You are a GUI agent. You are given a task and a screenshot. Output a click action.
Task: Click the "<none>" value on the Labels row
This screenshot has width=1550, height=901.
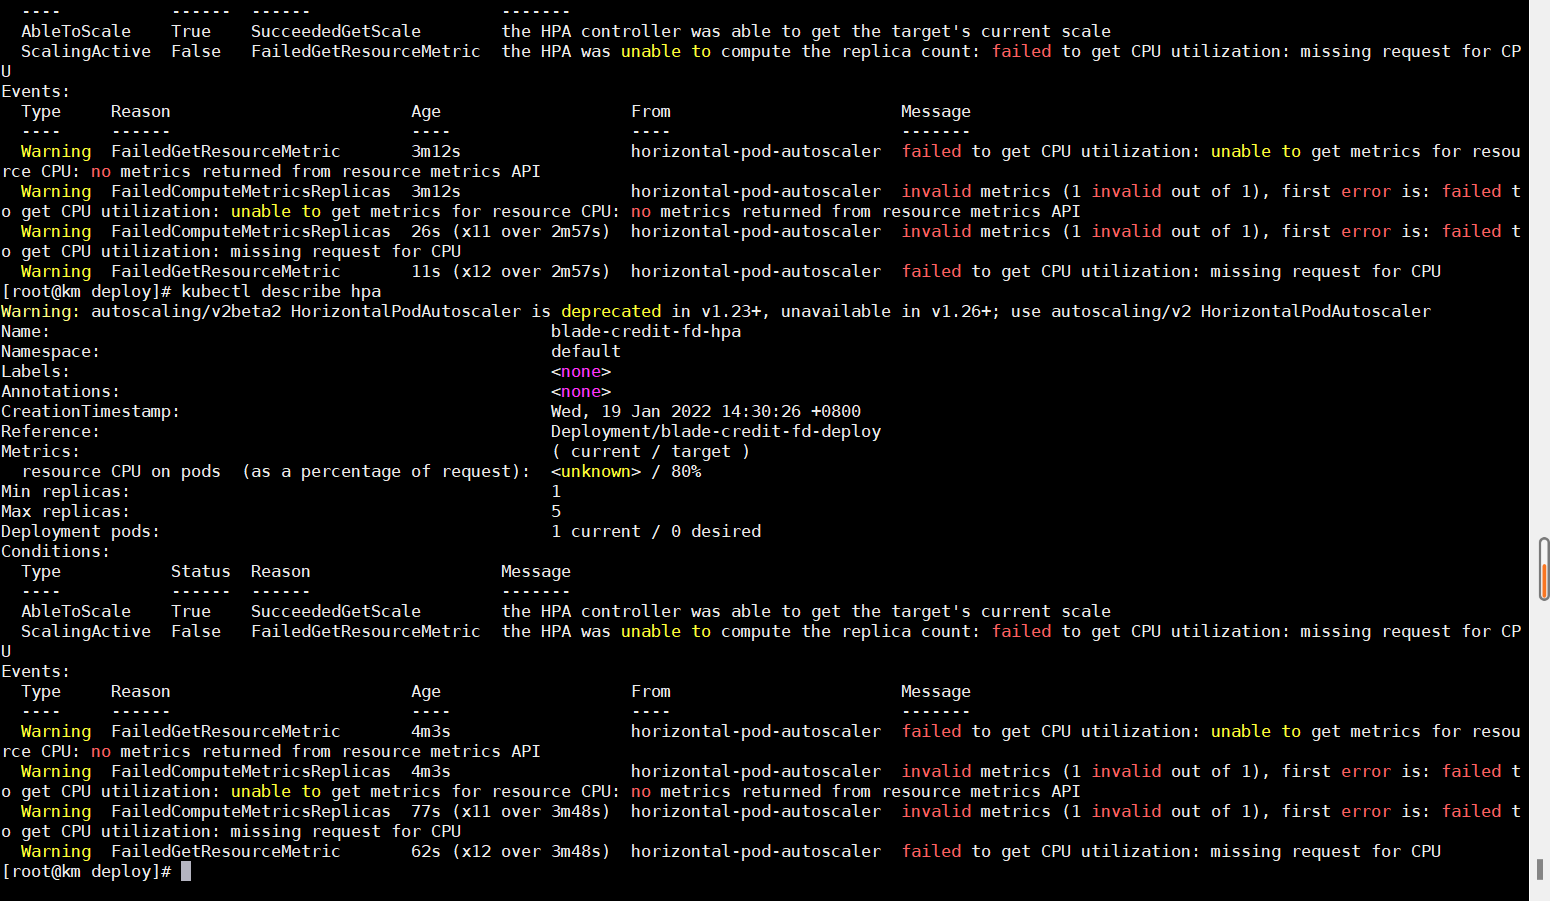(x=581, y=371)
